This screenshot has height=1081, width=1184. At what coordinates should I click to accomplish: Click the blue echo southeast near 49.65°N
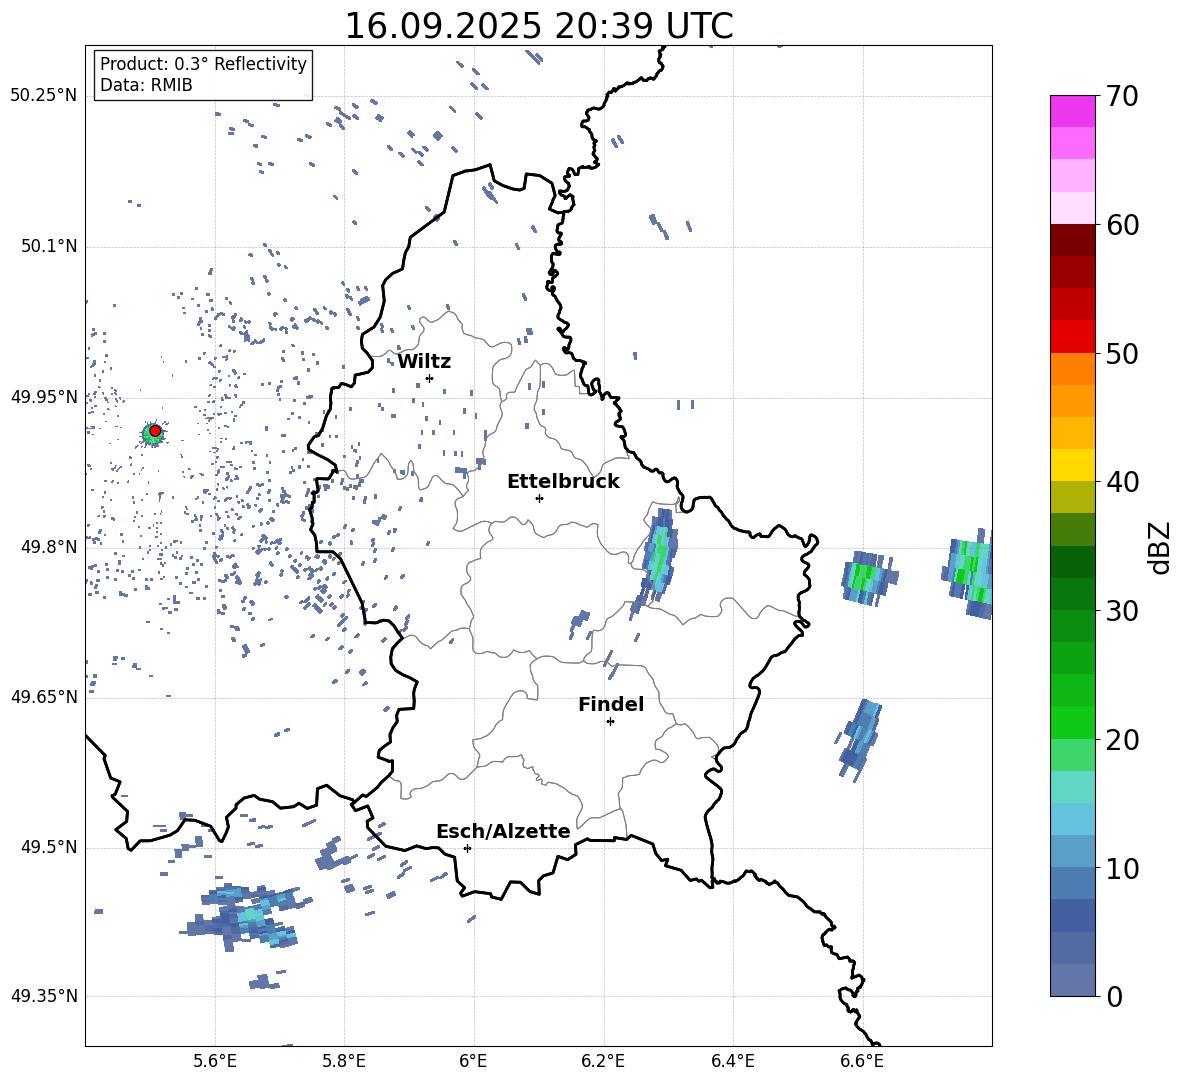click(859, 740)
